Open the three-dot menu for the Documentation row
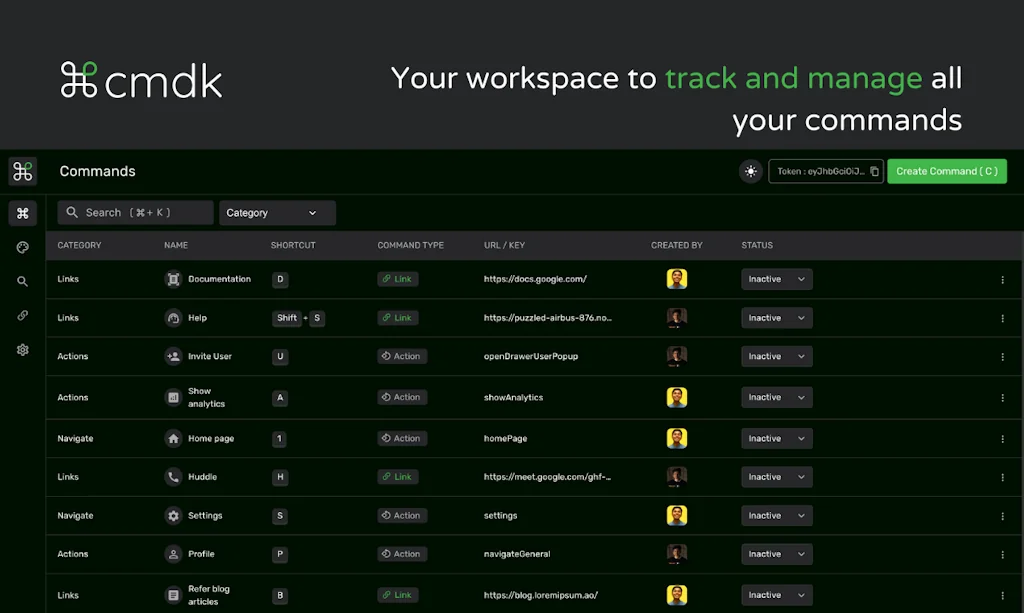The image size is (1024, 613). pyautogui.click(x=1003, y=279)
